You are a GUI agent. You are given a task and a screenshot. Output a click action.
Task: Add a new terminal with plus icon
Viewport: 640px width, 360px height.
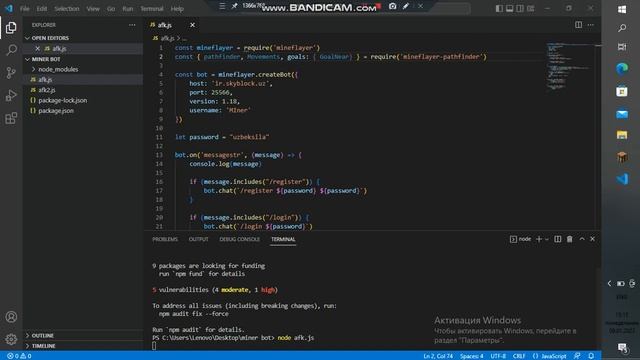[x=539, y=239]
